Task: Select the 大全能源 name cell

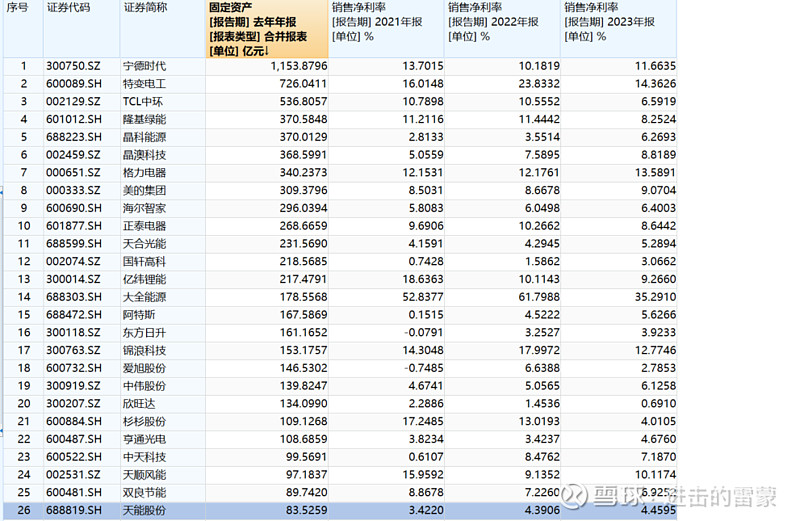Action: pyautogui.click(x=144, y=297)
